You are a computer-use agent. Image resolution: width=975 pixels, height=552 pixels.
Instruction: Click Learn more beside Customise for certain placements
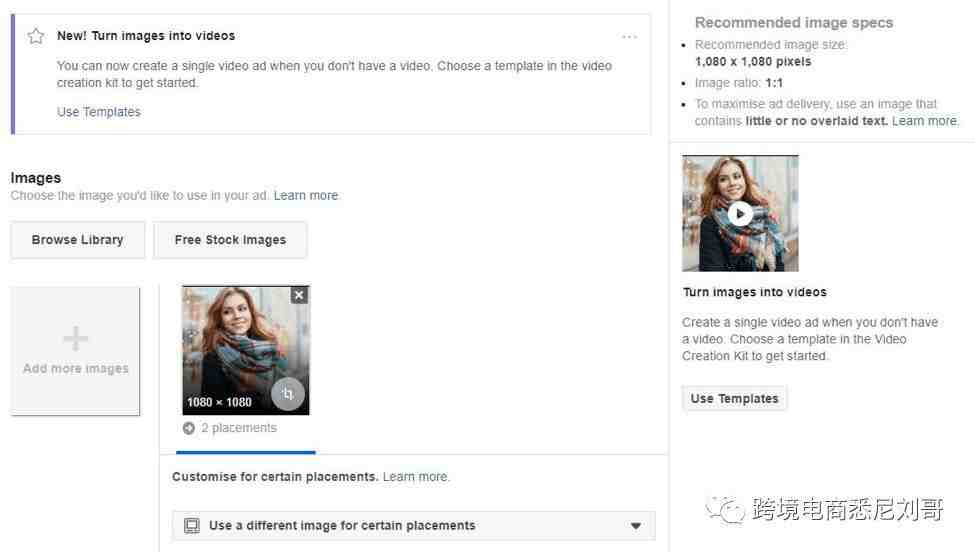[x=415, y=477]
